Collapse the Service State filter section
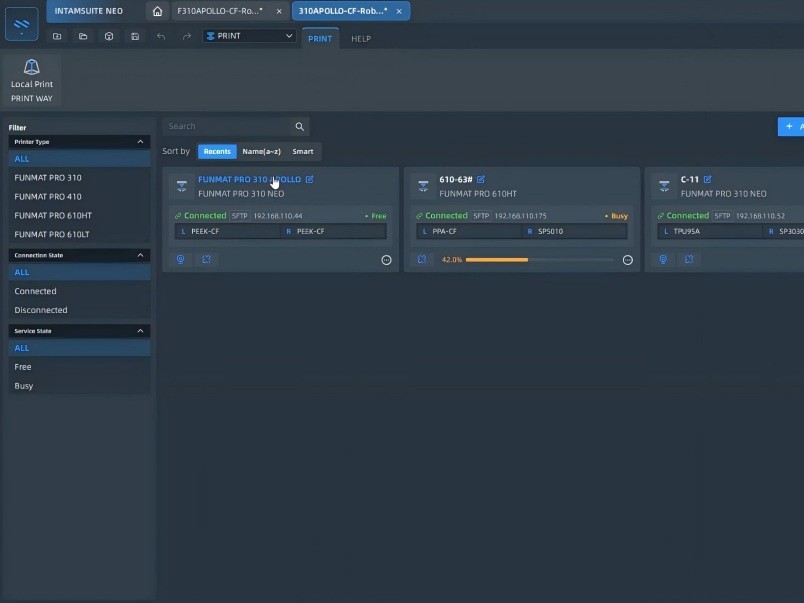 tap(140, 330)
